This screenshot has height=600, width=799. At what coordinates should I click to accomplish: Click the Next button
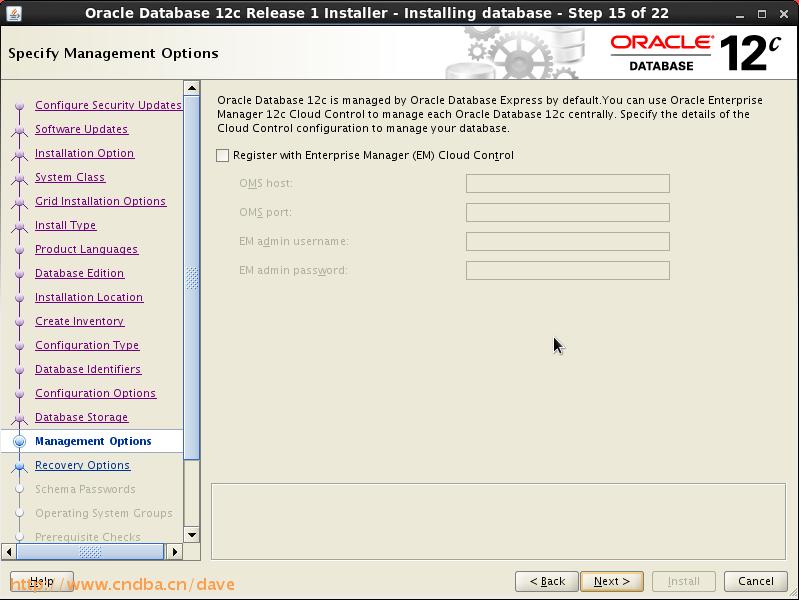[x=611, y=581]
